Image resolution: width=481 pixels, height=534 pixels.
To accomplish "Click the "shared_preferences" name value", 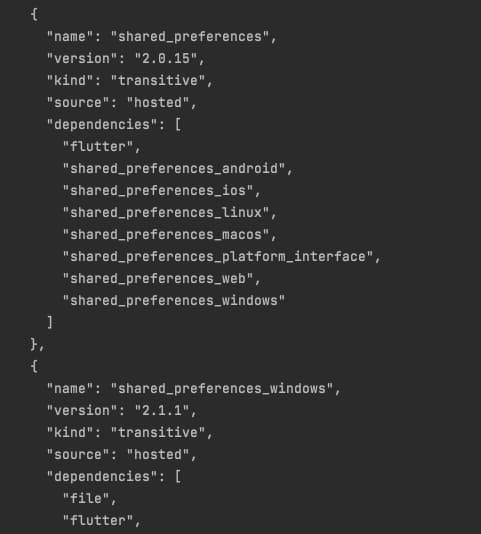I will pos(190,37).
